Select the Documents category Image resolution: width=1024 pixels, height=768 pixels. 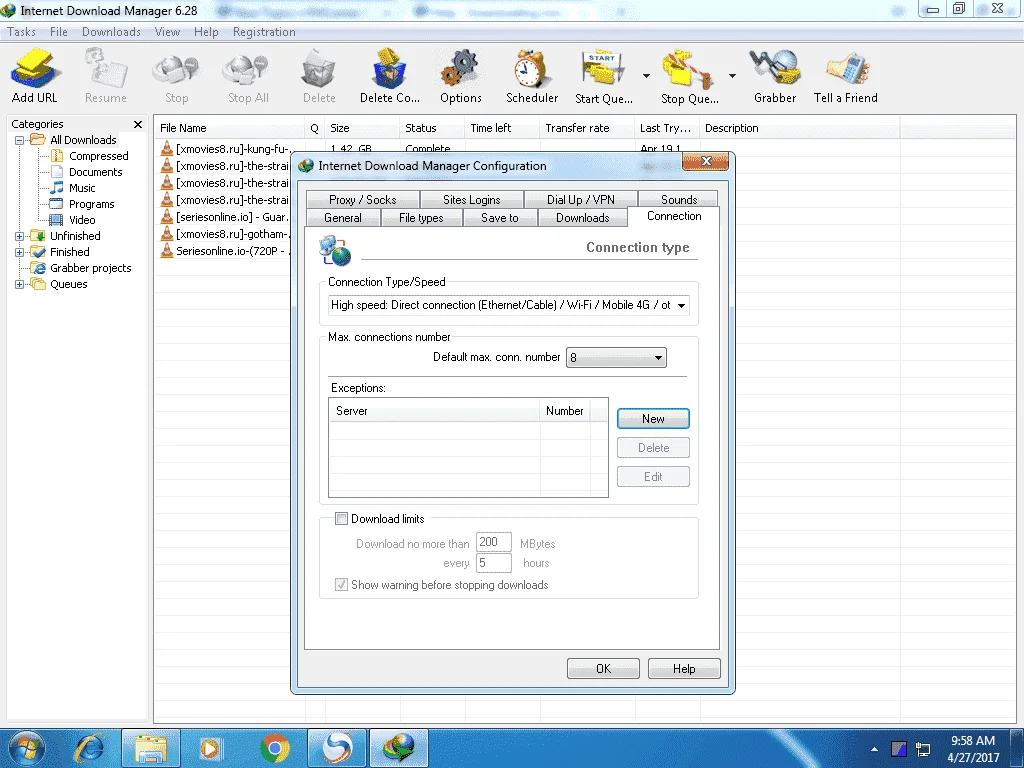click(x=95, y=172)
